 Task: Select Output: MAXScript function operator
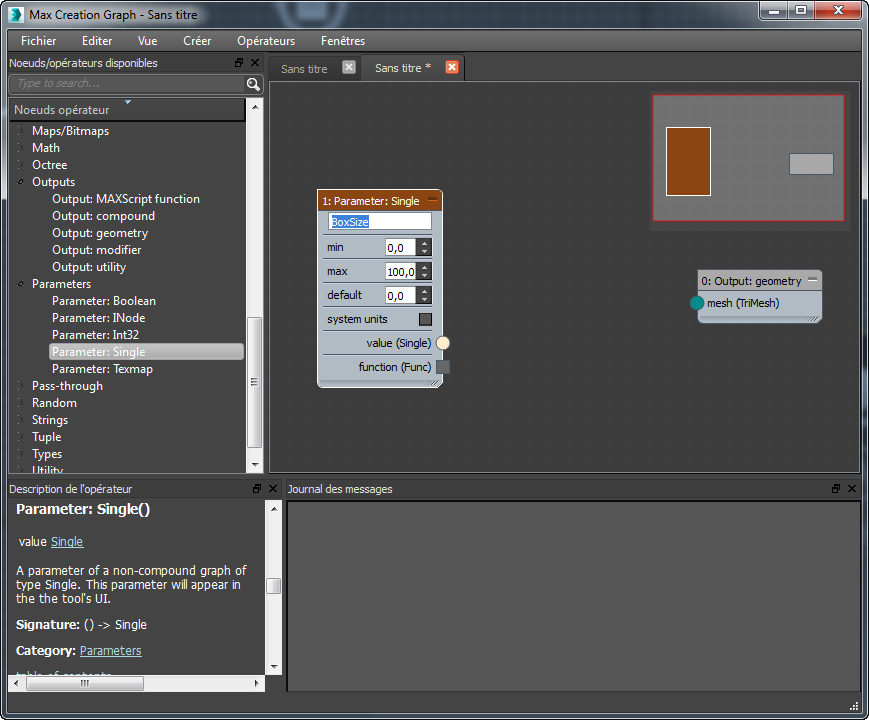point(126,199)
